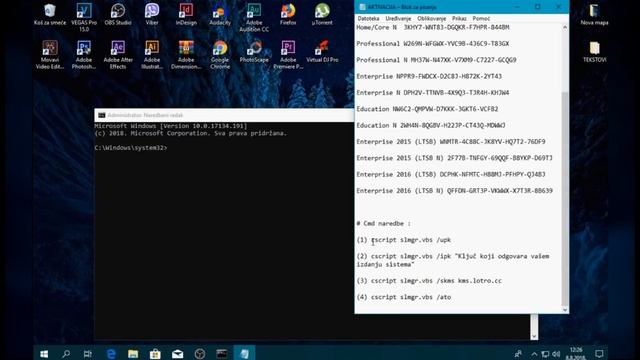Launch PhotoScape desktop shortcut

pos(254,51)
